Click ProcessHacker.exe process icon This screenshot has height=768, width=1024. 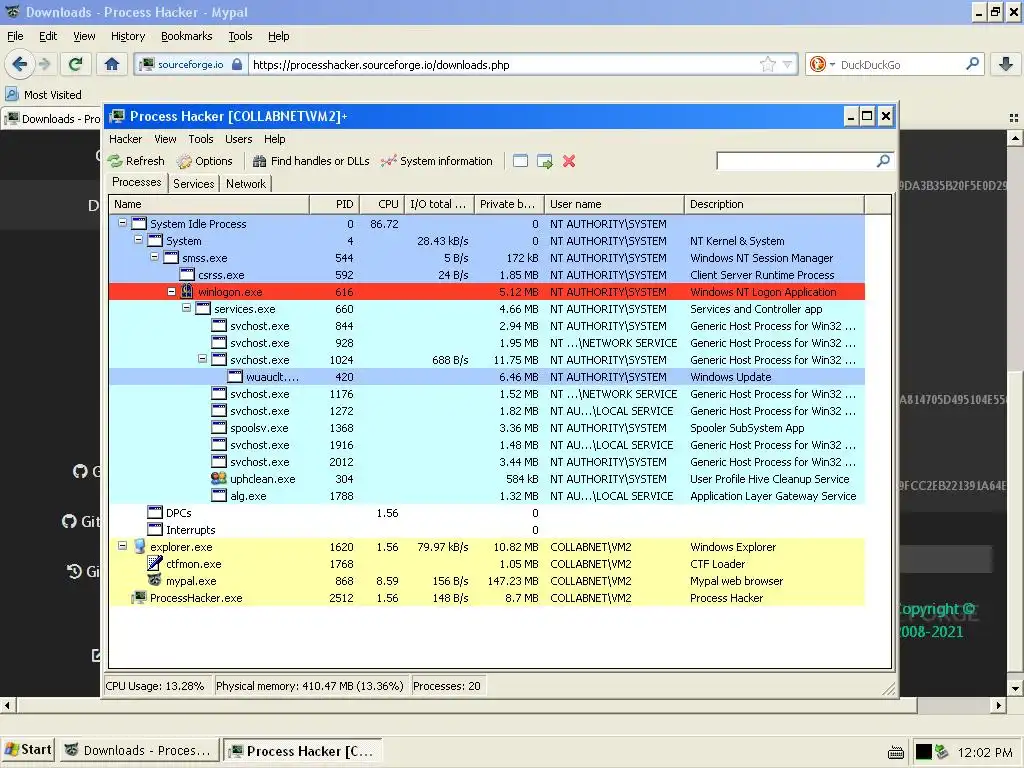[x=139, y=597]
